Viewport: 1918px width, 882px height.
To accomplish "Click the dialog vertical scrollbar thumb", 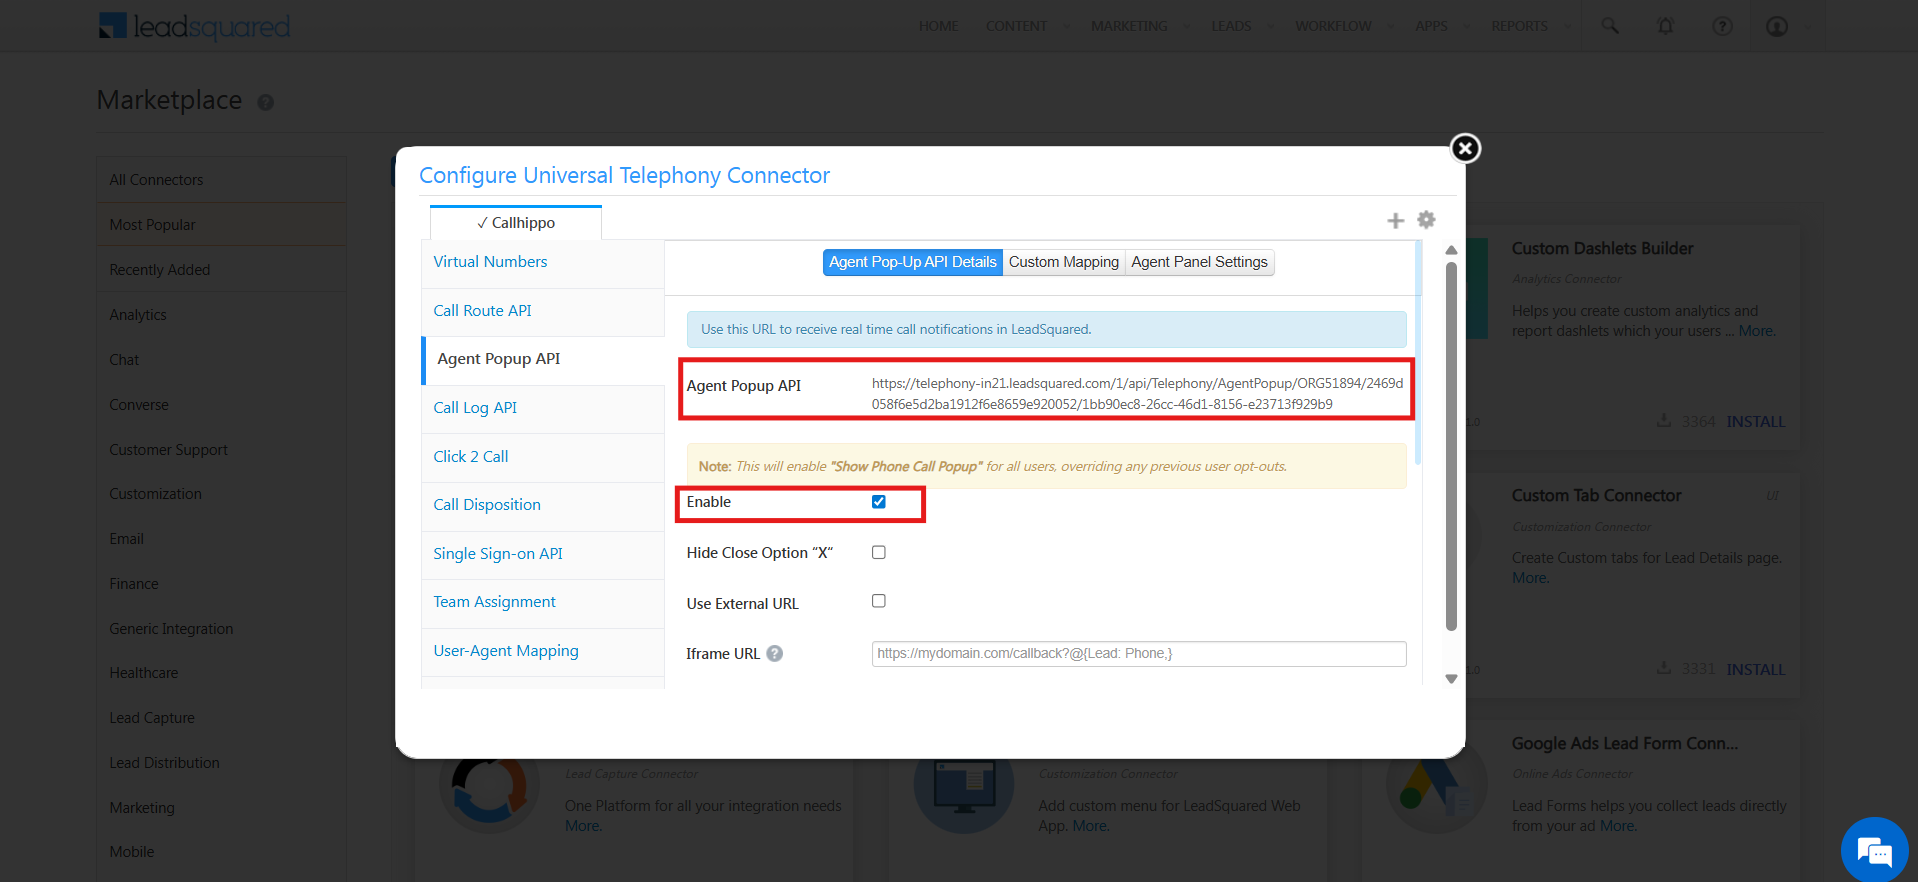I will [x=1451, y=446].
